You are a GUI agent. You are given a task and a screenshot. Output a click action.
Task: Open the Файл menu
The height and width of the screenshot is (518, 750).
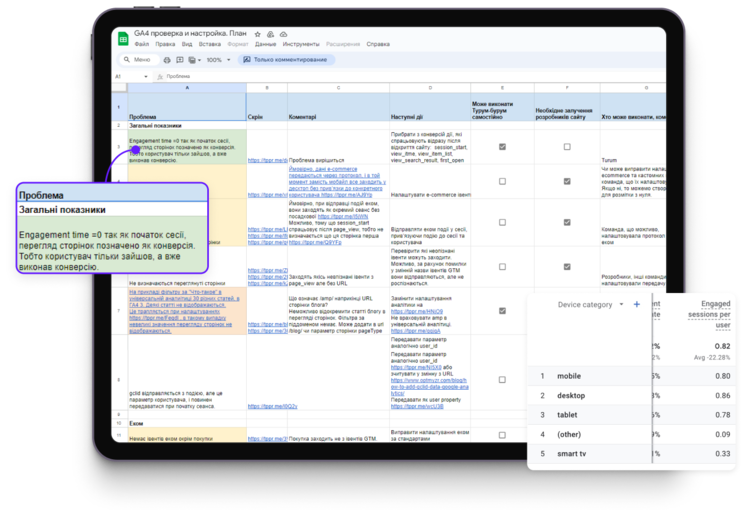pos(142,44)
